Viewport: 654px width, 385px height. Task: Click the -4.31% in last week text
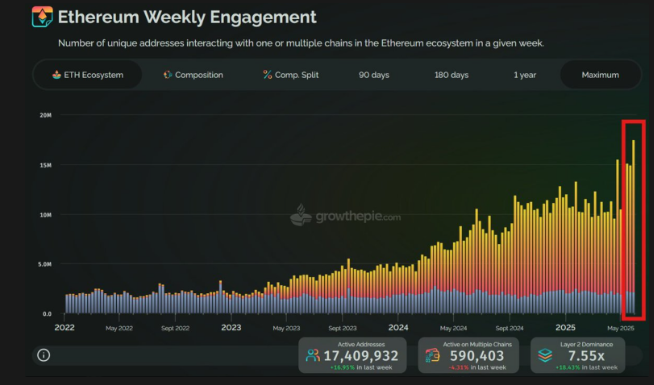[x=477, y=367]
